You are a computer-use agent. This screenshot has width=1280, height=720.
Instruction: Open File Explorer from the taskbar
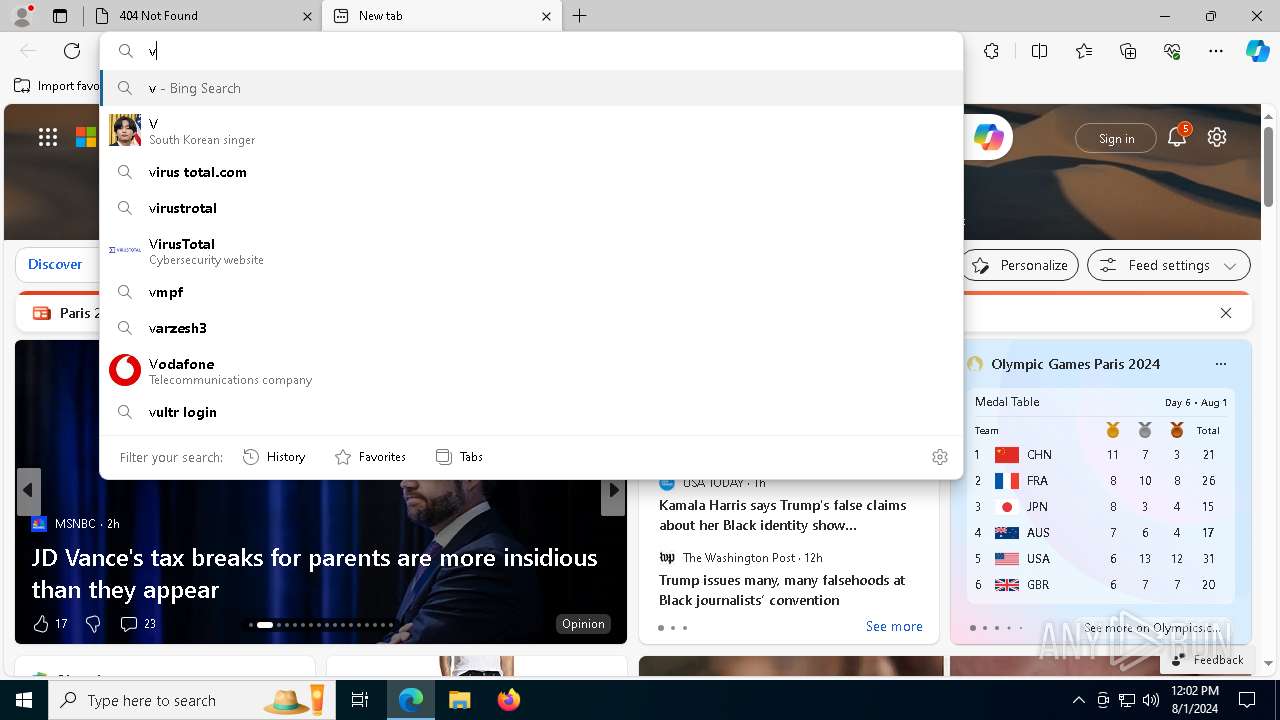click(x=459, y=700)
